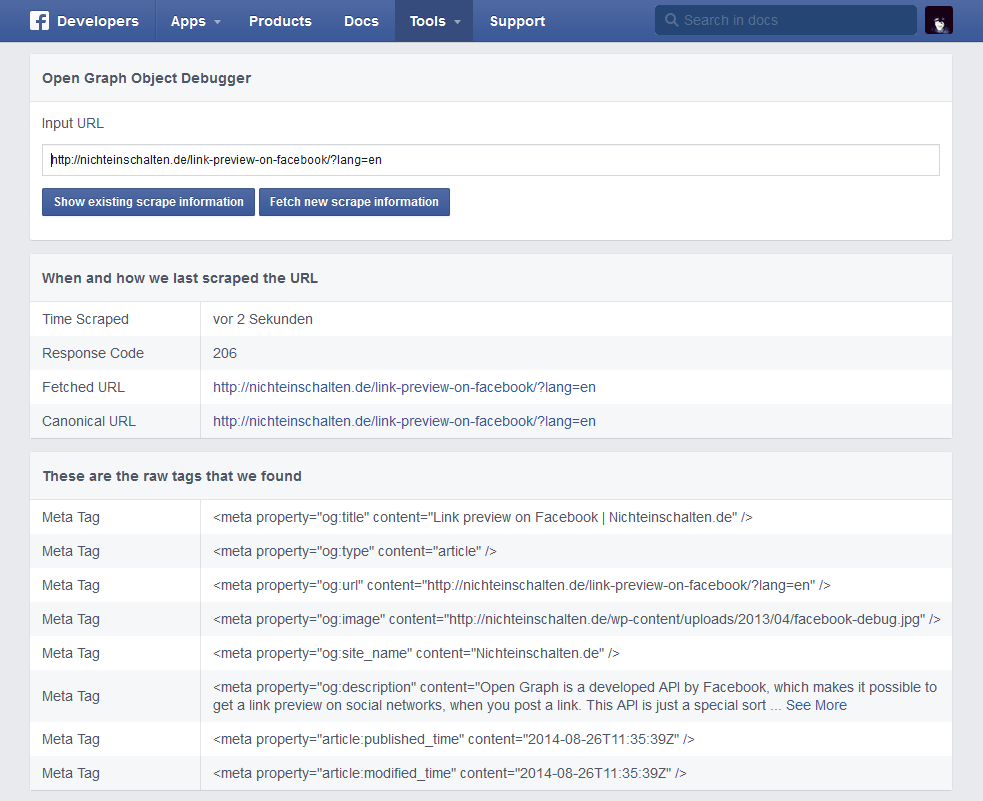Click the og:site_name meta tag text
983x801 pixels.
416,653
